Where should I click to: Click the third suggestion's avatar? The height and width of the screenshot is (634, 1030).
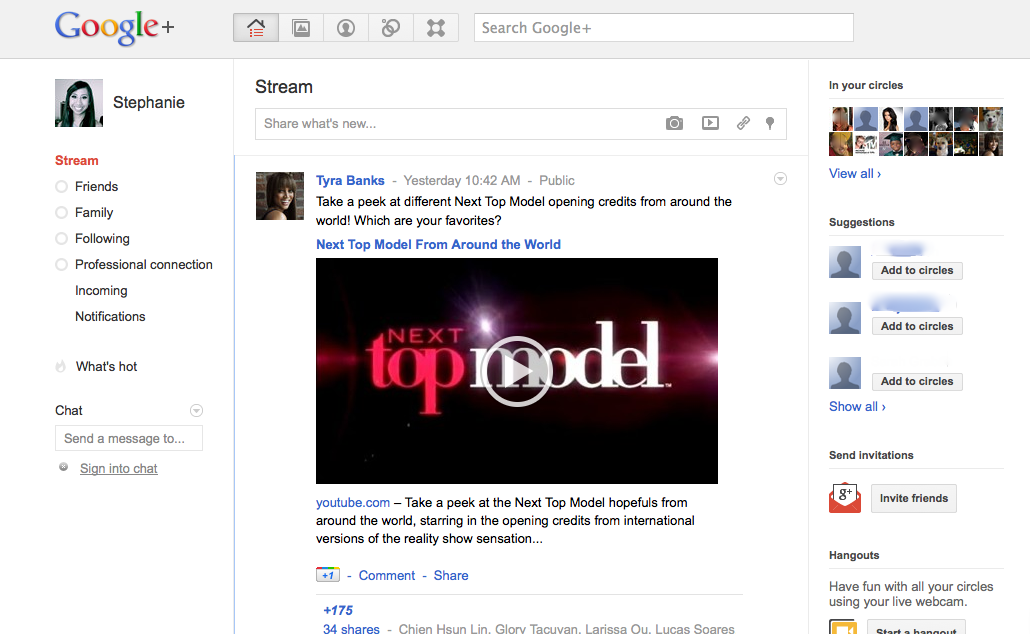[845, 373]
